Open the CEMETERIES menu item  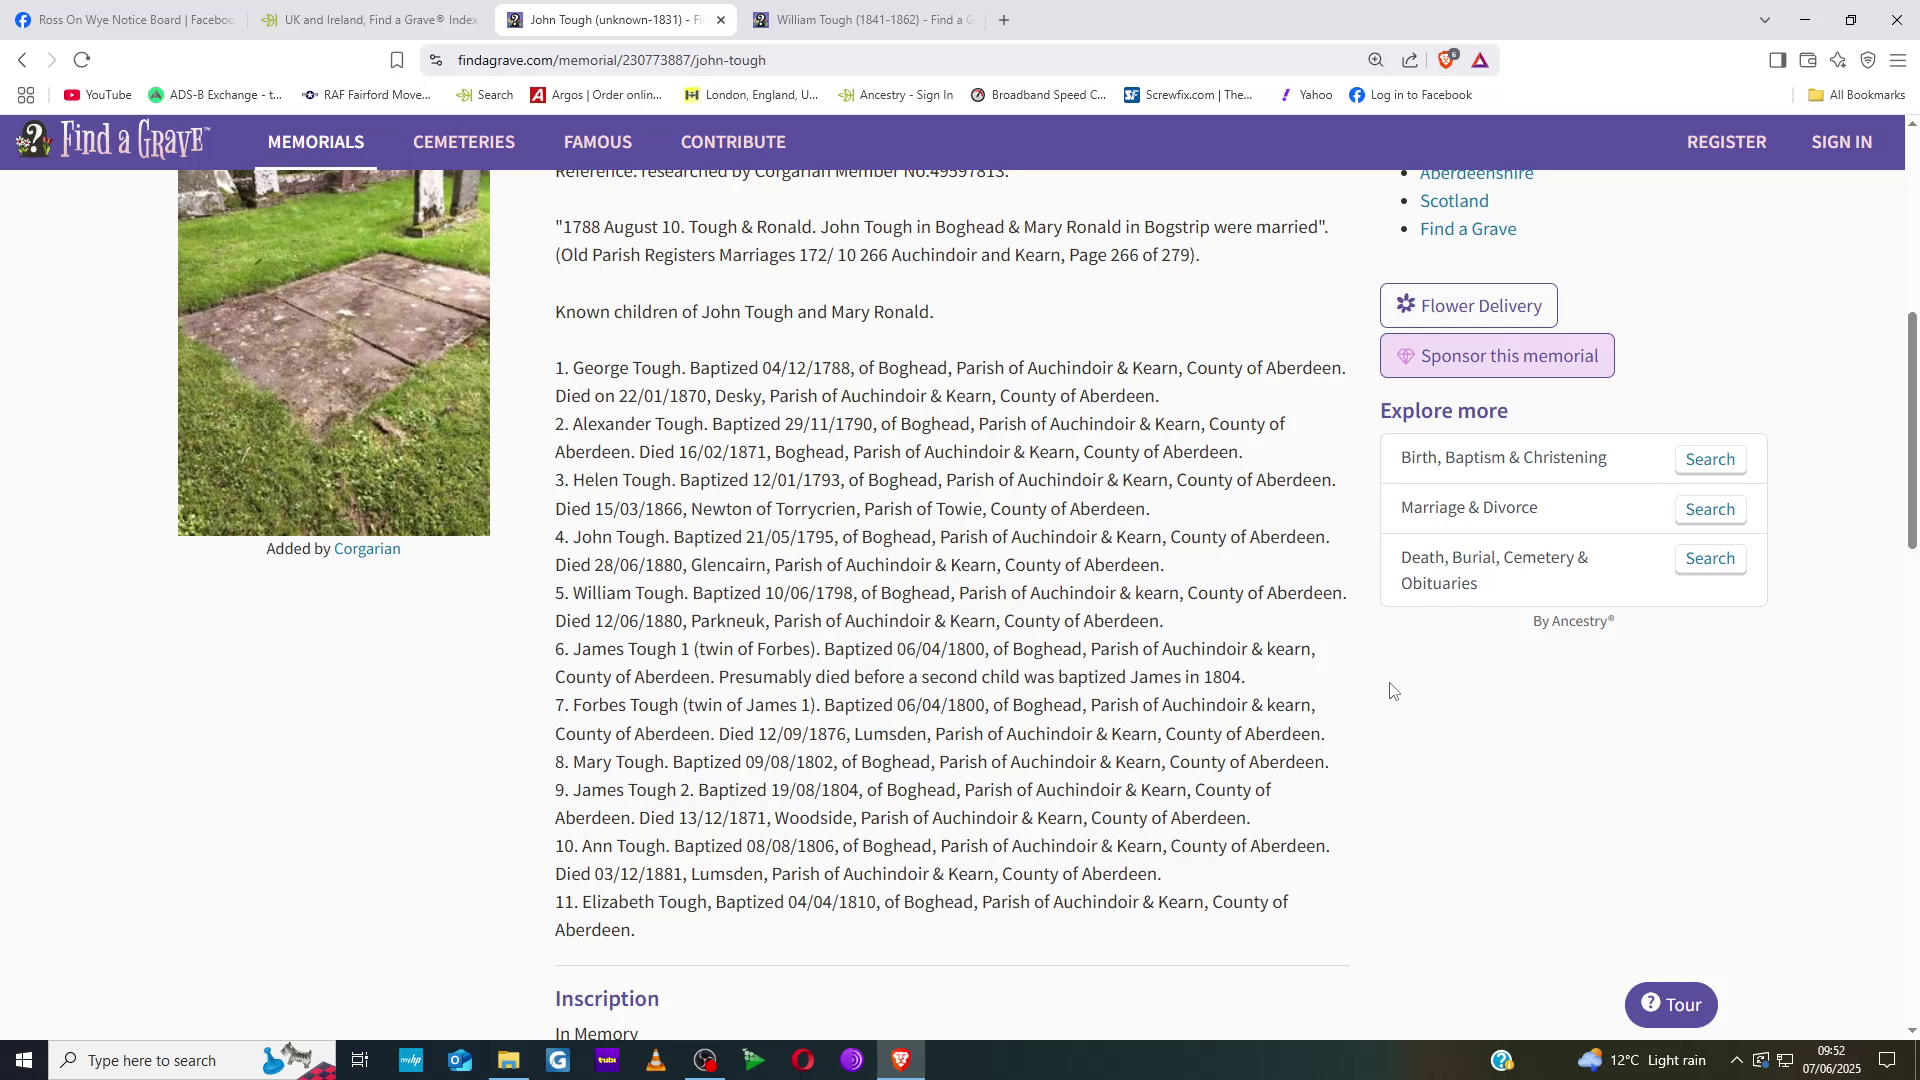point(464,142)
